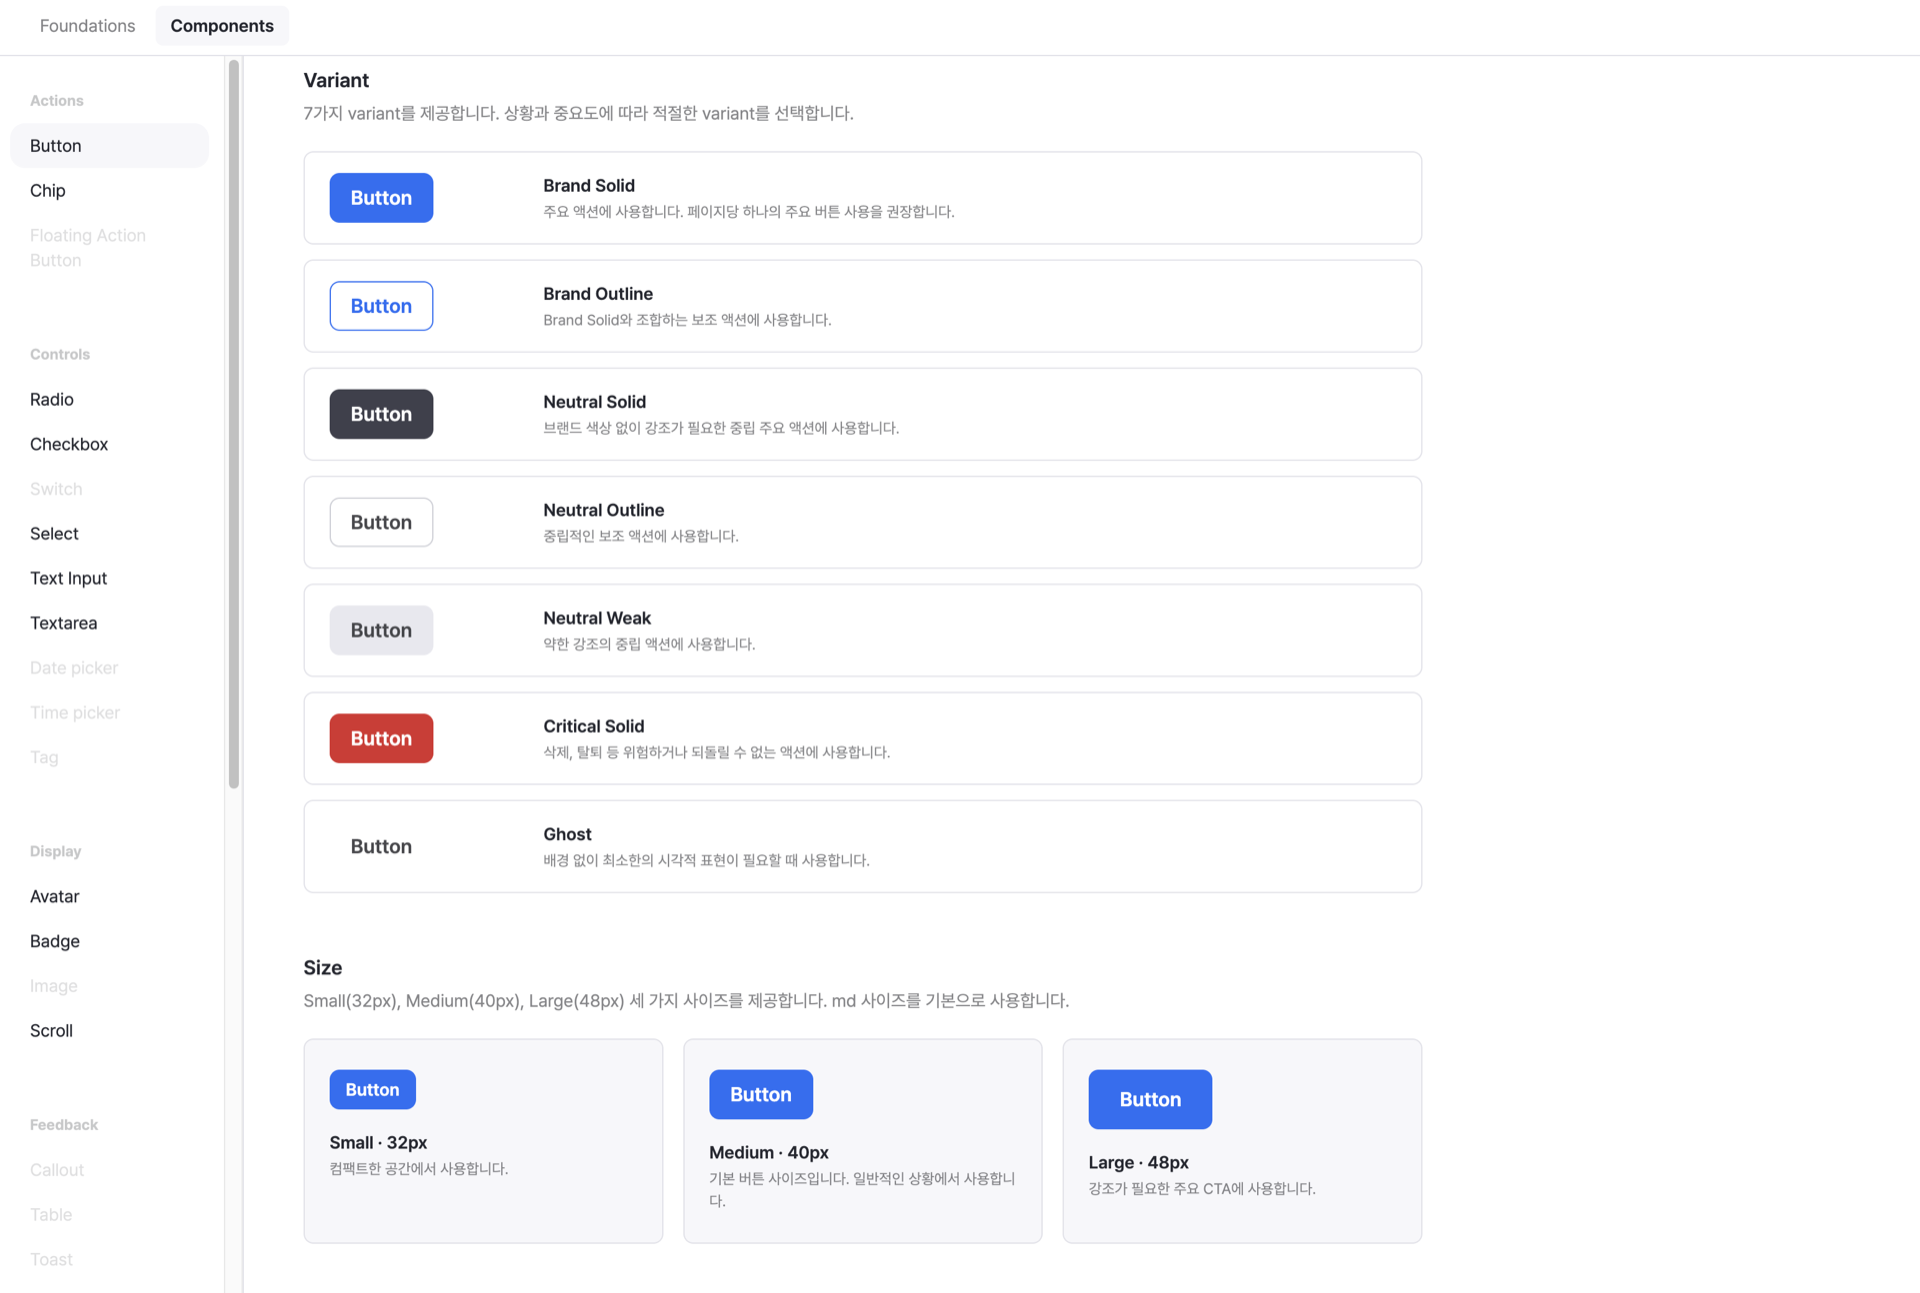
Task: Go to Floating Action Button page
Action: pos(109,248)
